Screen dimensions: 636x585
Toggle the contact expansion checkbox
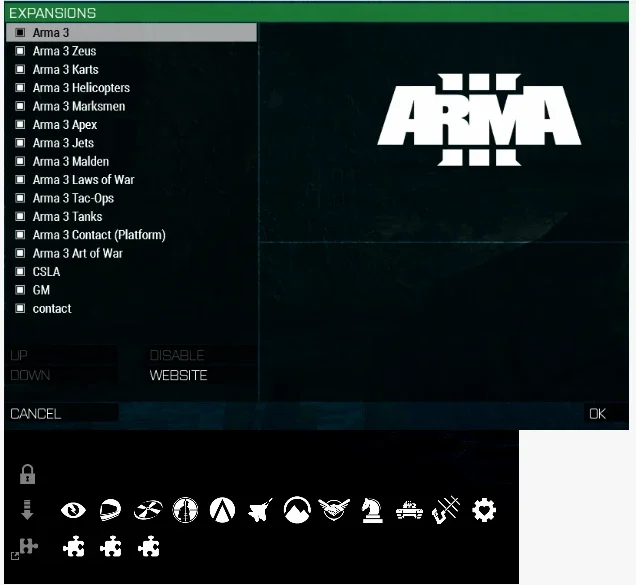pyautogui.click(x=20, y=308)
